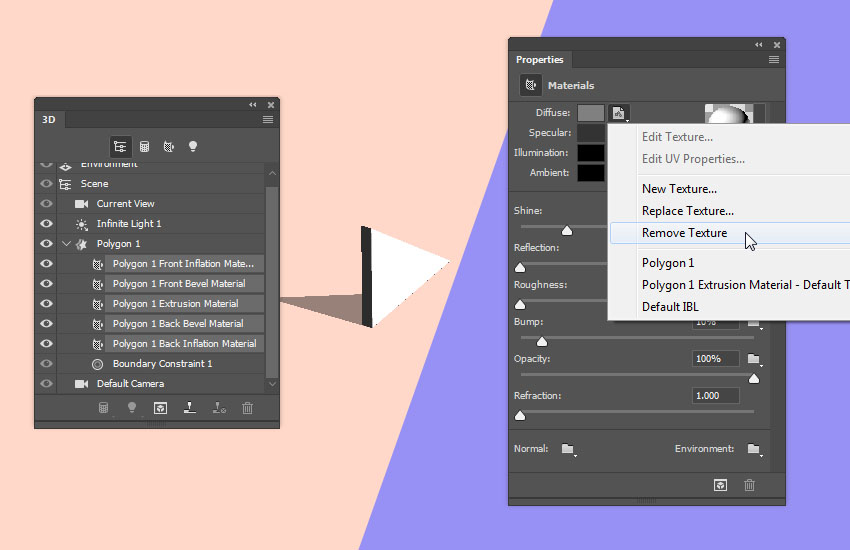Viewport: 850px width, 551px height.
Task: Click the Environment texture folder icon
Action: (754, 449)
